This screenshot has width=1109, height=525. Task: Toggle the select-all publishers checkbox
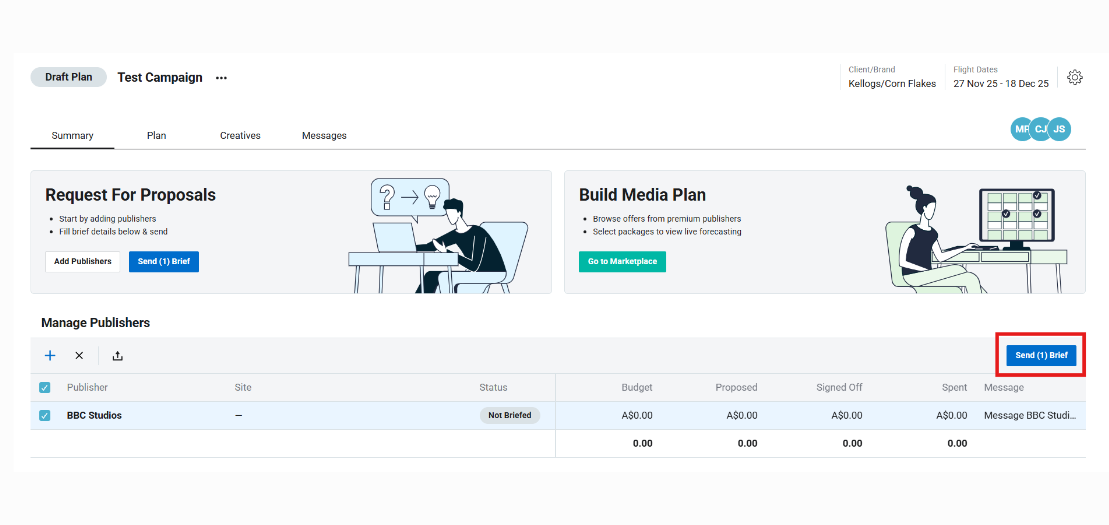point(44,388)
